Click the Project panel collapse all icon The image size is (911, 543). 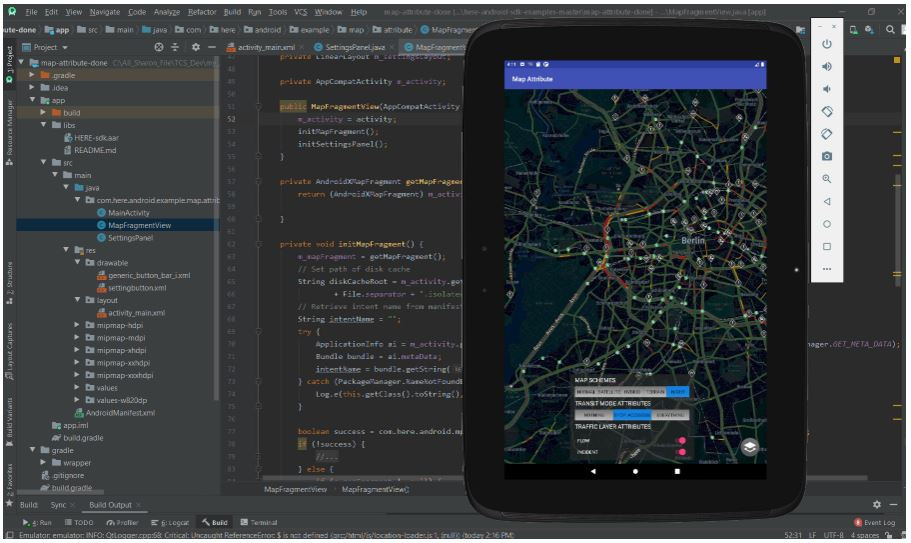coord(175,47)
